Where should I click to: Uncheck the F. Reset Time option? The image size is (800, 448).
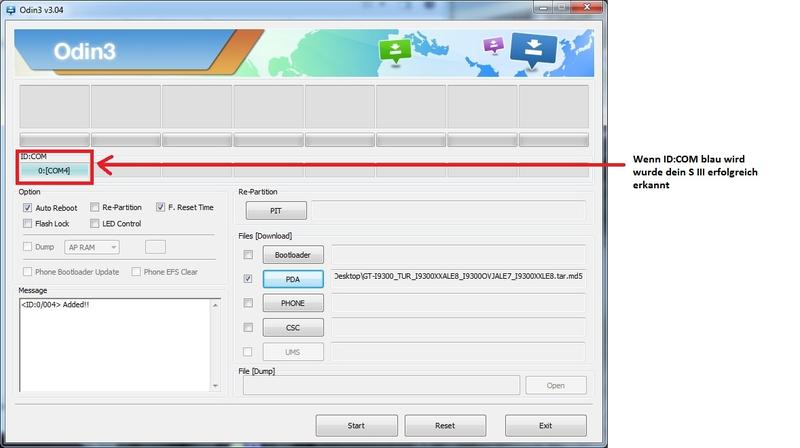(160, 207)
